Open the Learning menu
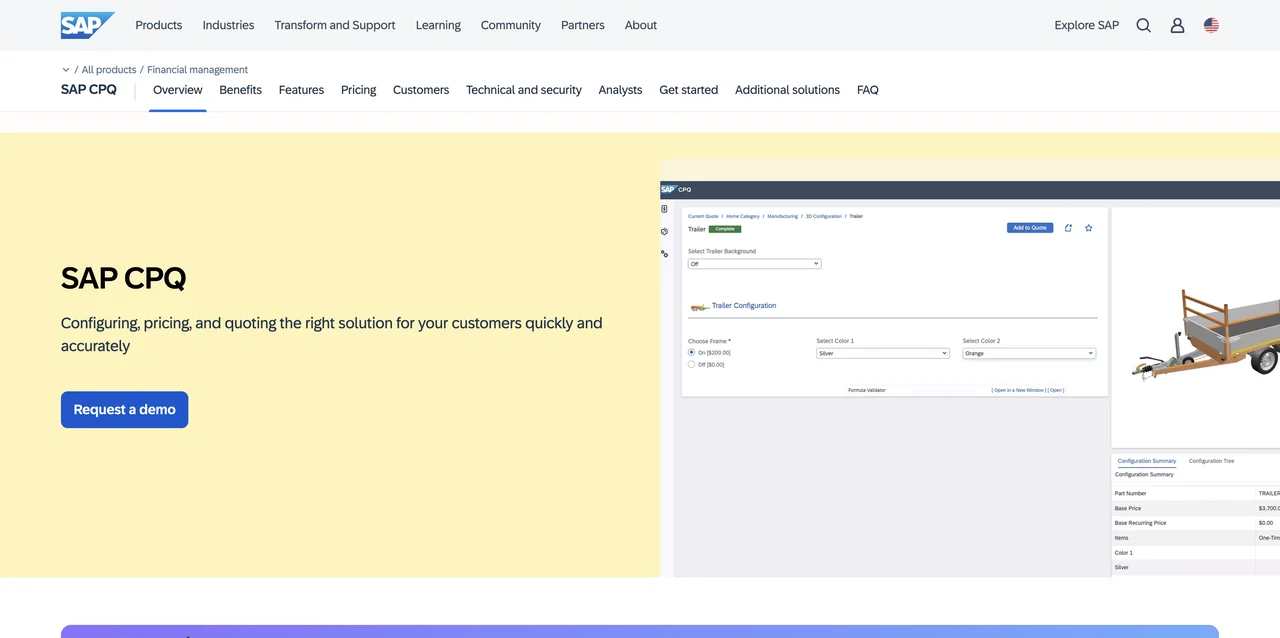 [x=438, y=25]
